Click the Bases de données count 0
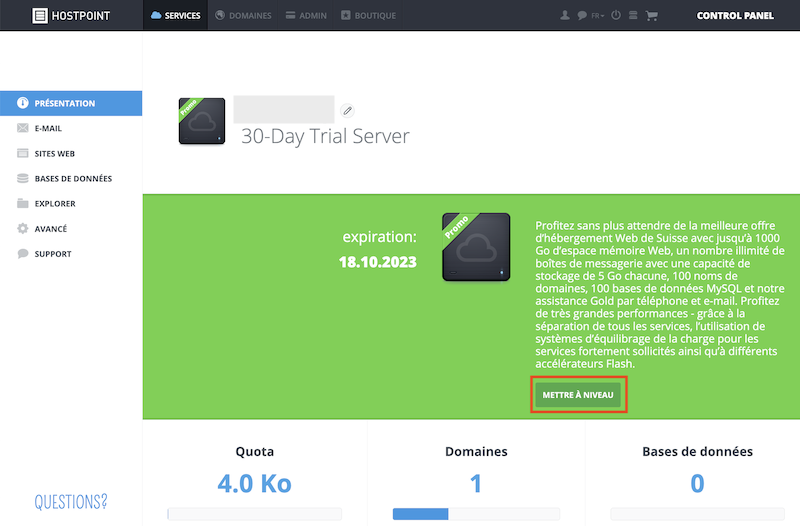 pyautogui.click(x=697, y=484)
